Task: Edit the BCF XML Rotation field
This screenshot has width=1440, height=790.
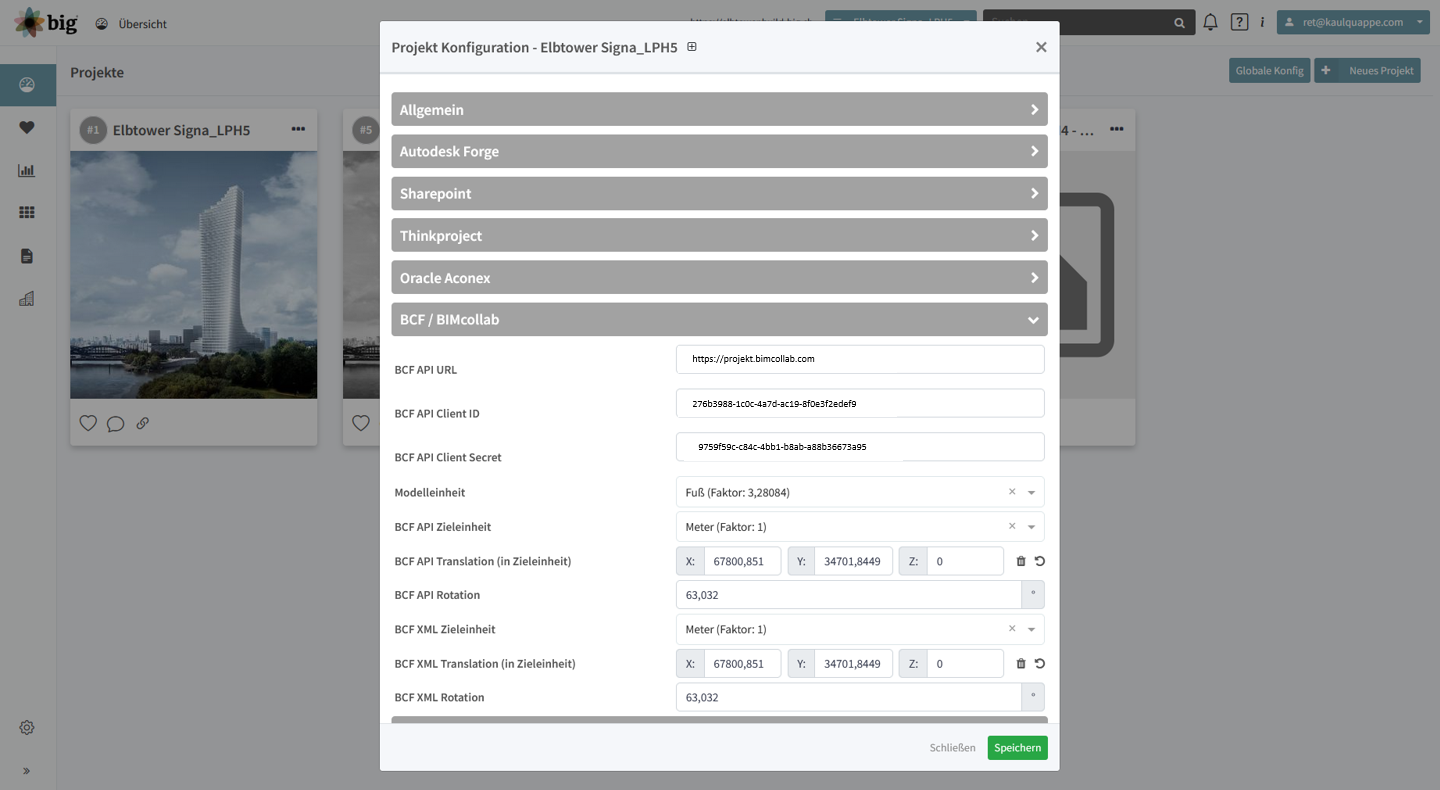Action: pyautogui.click(x=848, y=697)
